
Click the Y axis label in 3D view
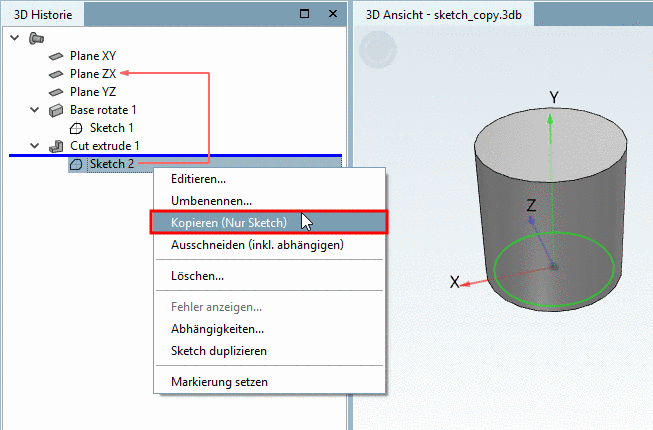pyautogui.click(x=554, y=97)
